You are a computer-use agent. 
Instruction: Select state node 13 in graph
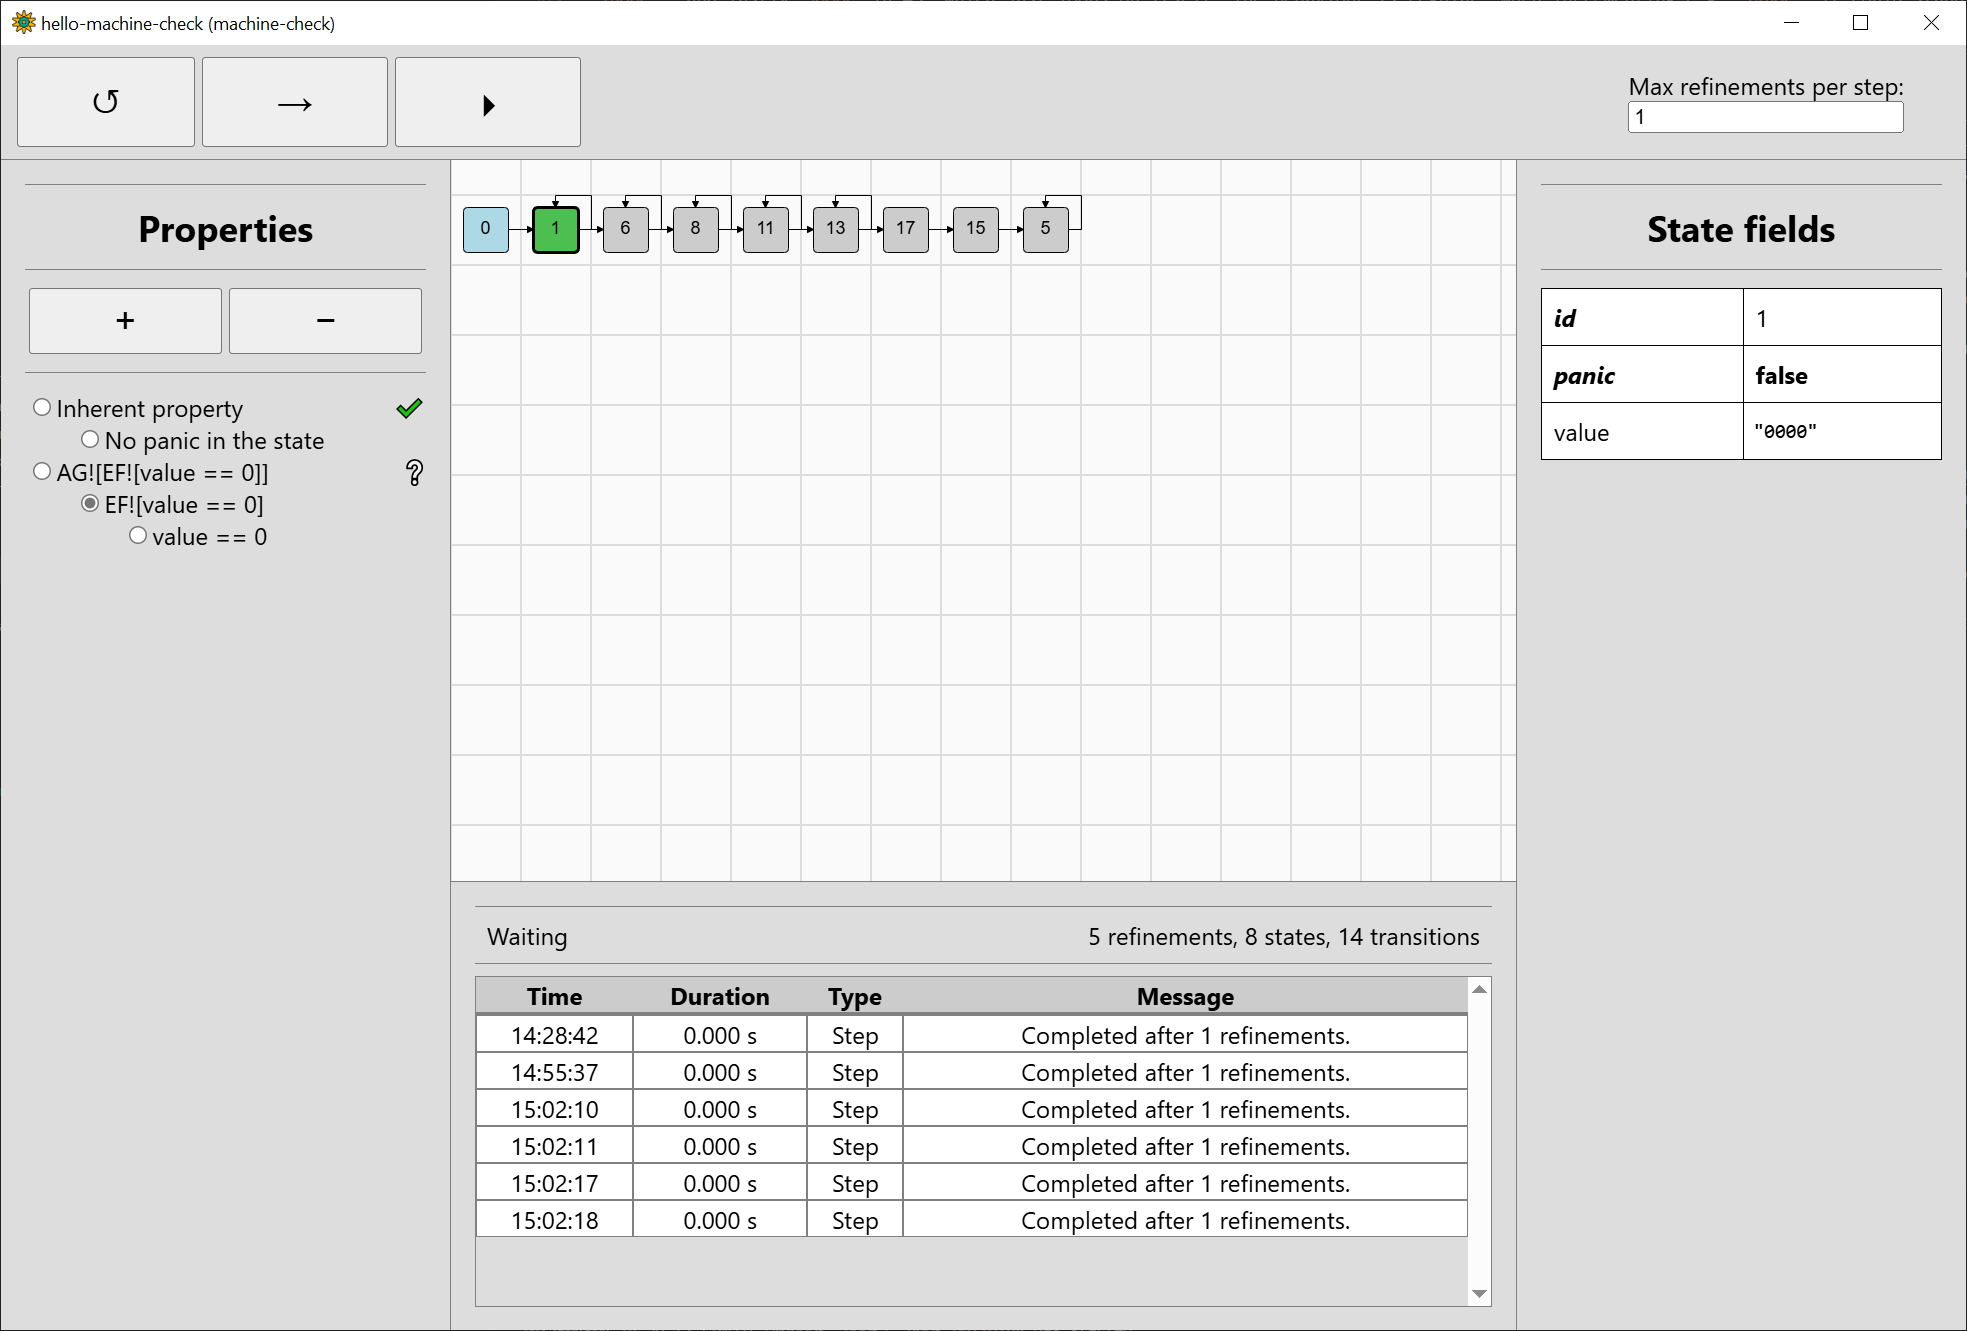tap(836, 229)
